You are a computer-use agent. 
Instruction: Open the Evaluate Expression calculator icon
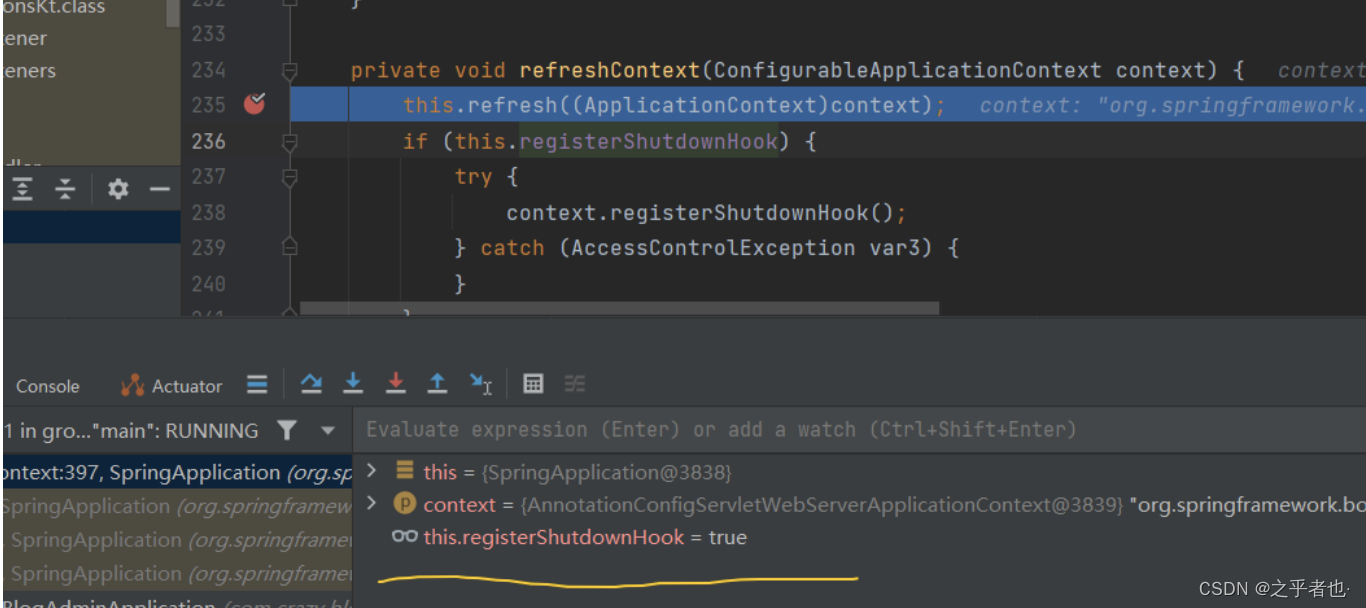point(533,383)
